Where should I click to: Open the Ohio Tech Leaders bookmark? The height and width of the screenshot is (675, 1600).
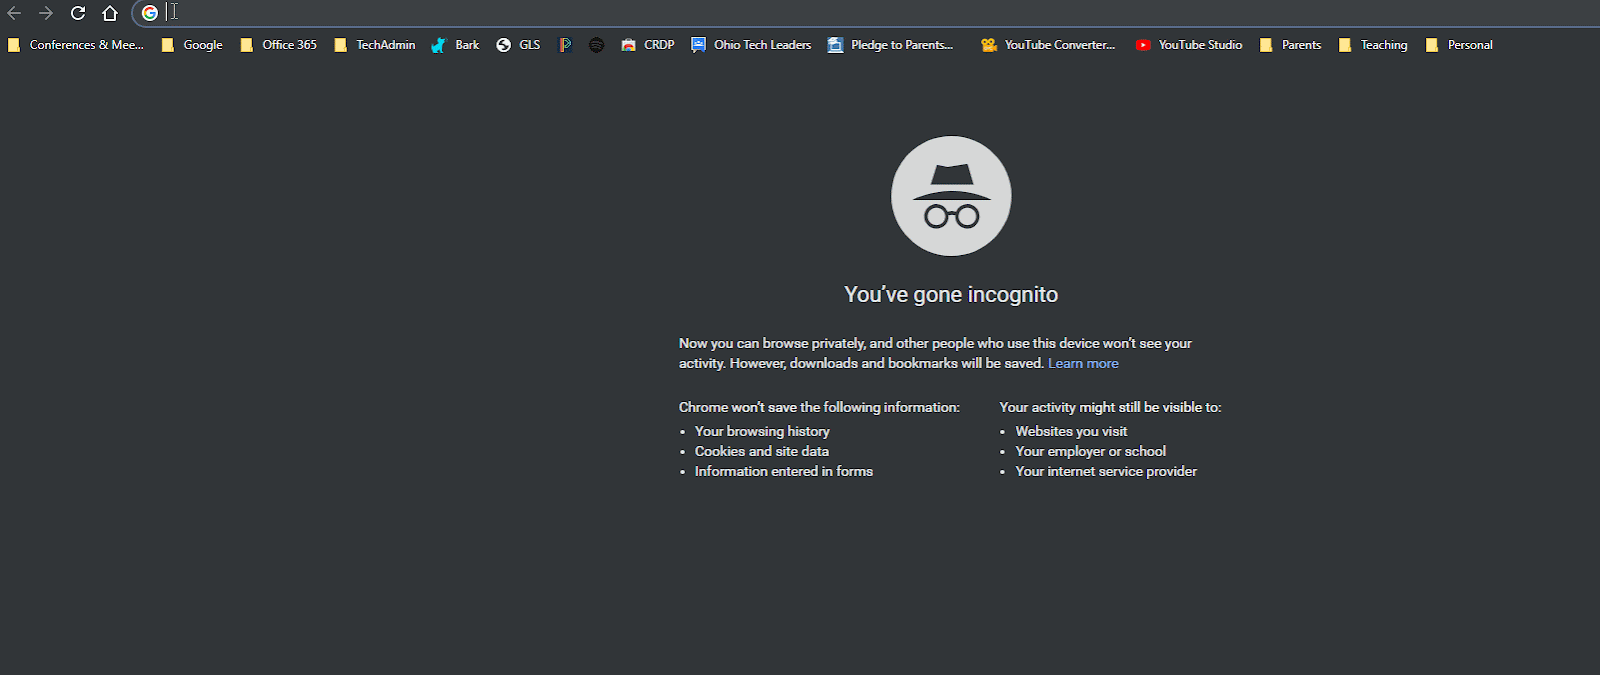[x=751, y=45]
